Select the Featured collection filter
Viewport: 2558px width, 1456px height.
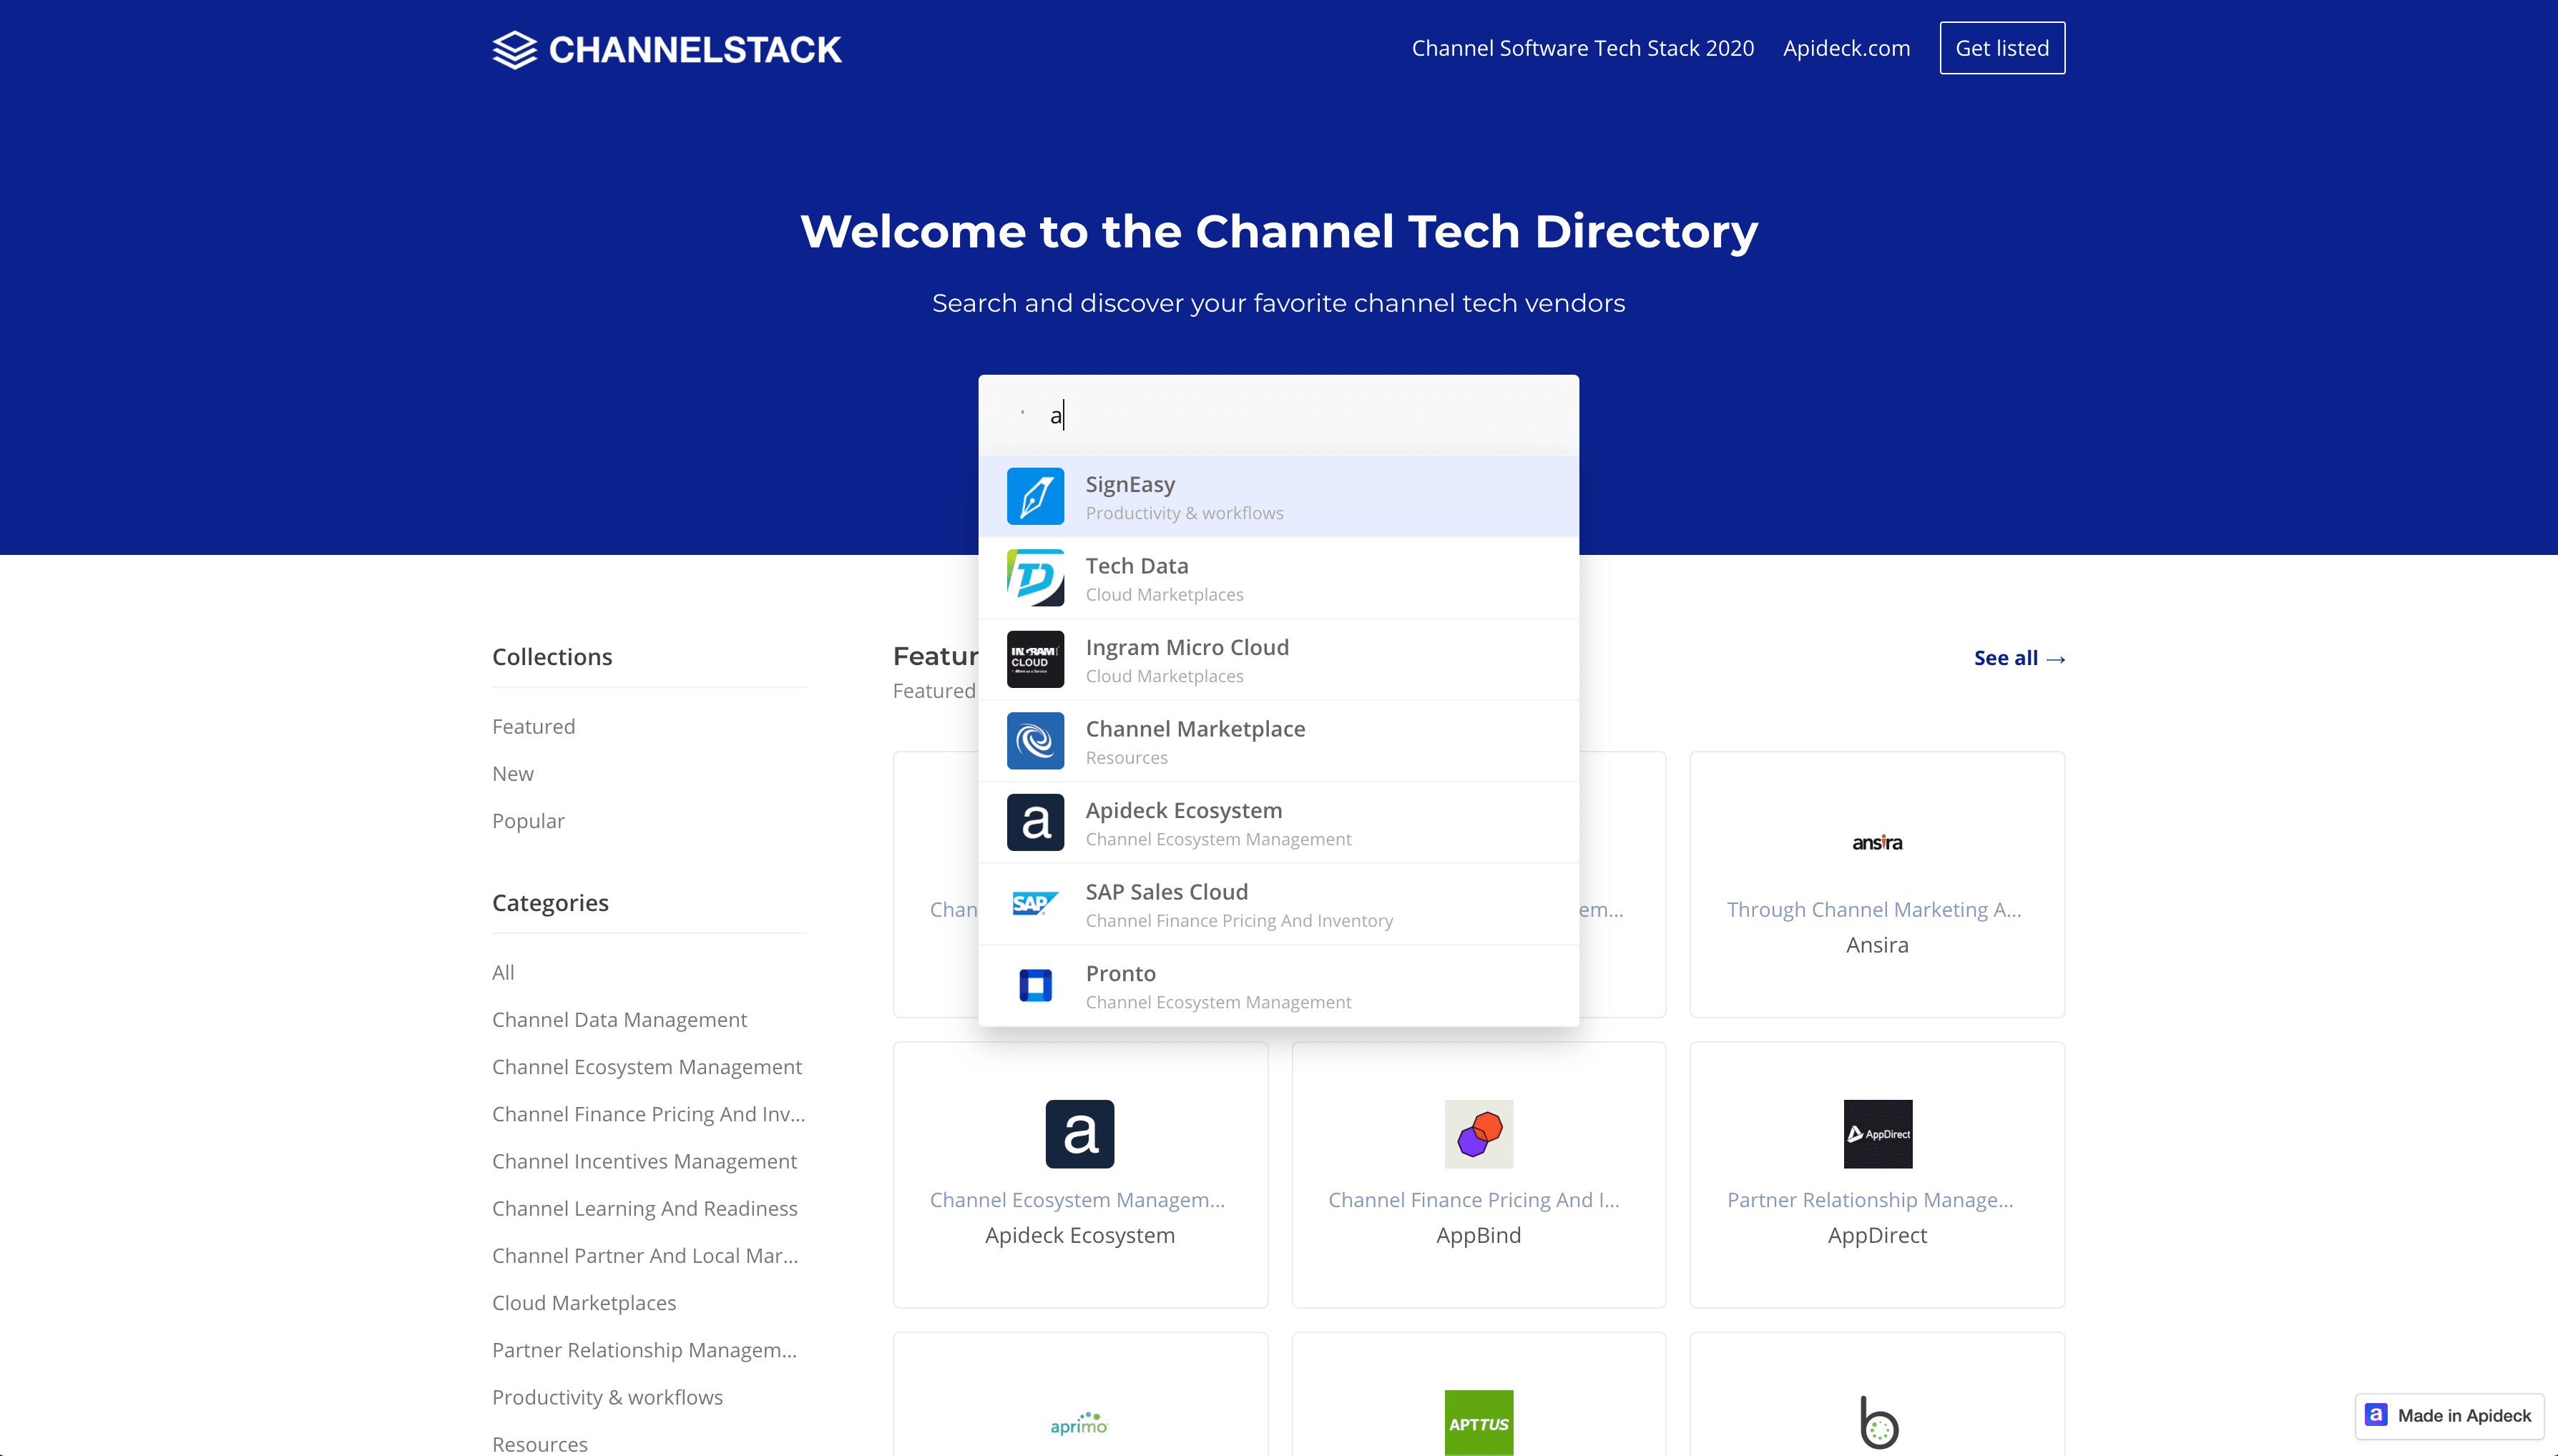[x=533, y=726]
